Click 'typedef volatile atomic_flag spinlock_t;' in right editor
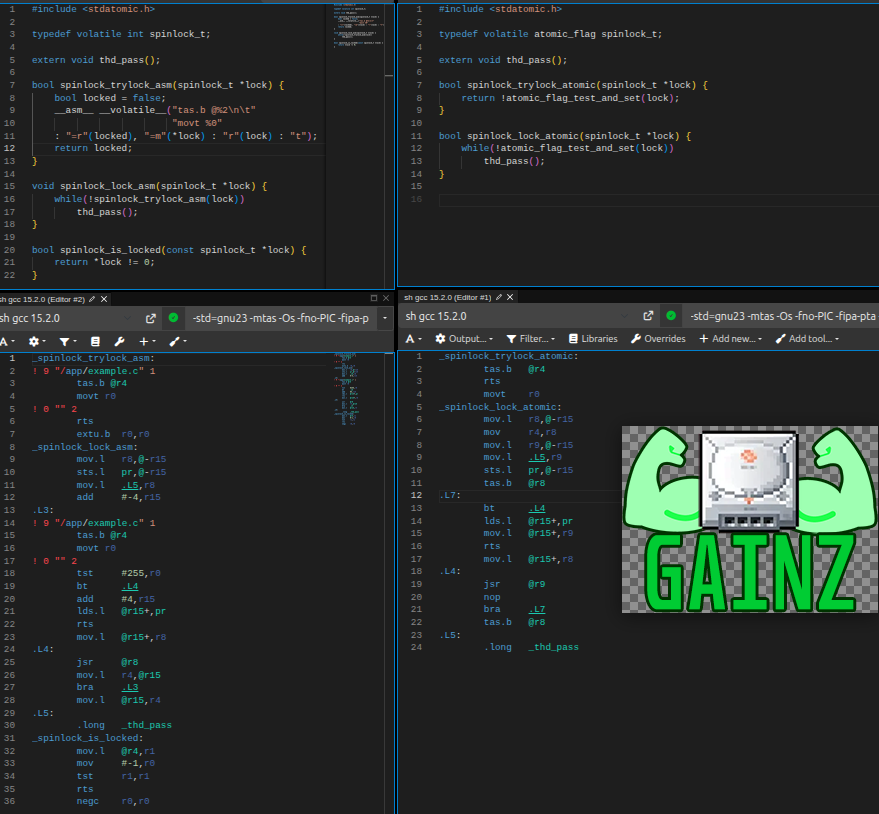The image size is (879, 814). click(x=550, y=34)
